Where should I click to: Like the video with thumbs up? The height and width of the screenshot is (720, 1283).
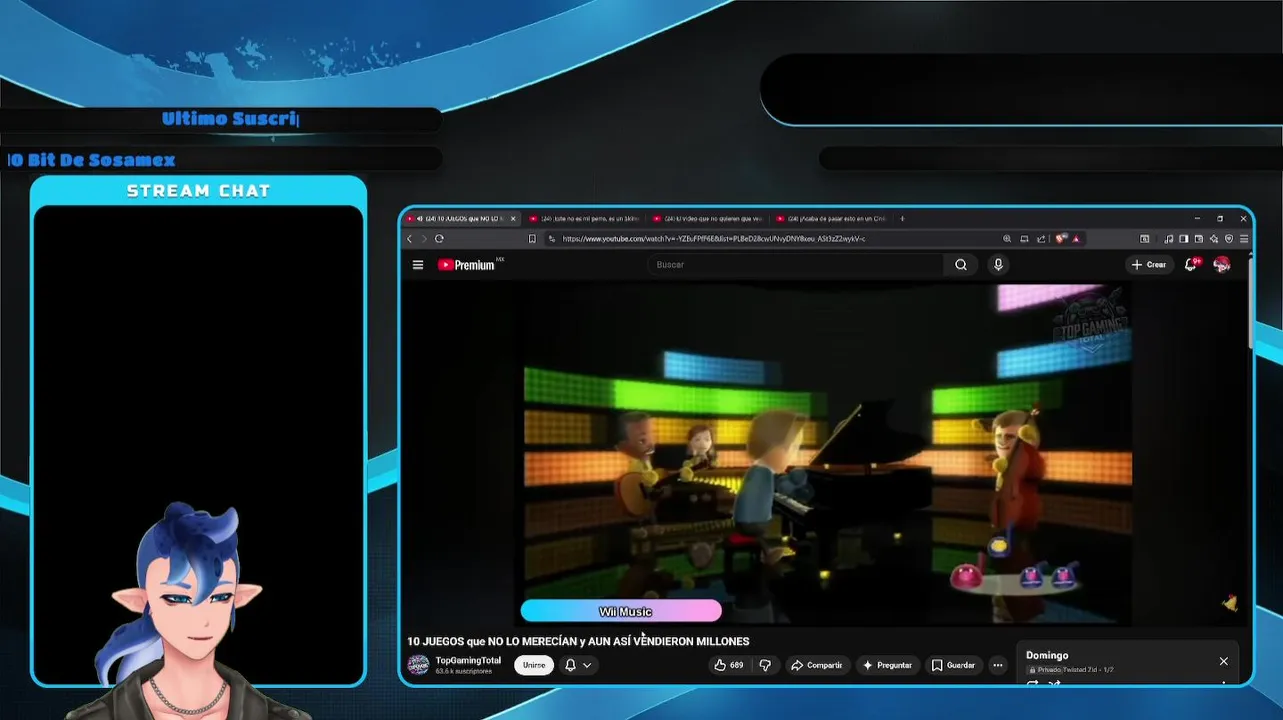[728, 665]
